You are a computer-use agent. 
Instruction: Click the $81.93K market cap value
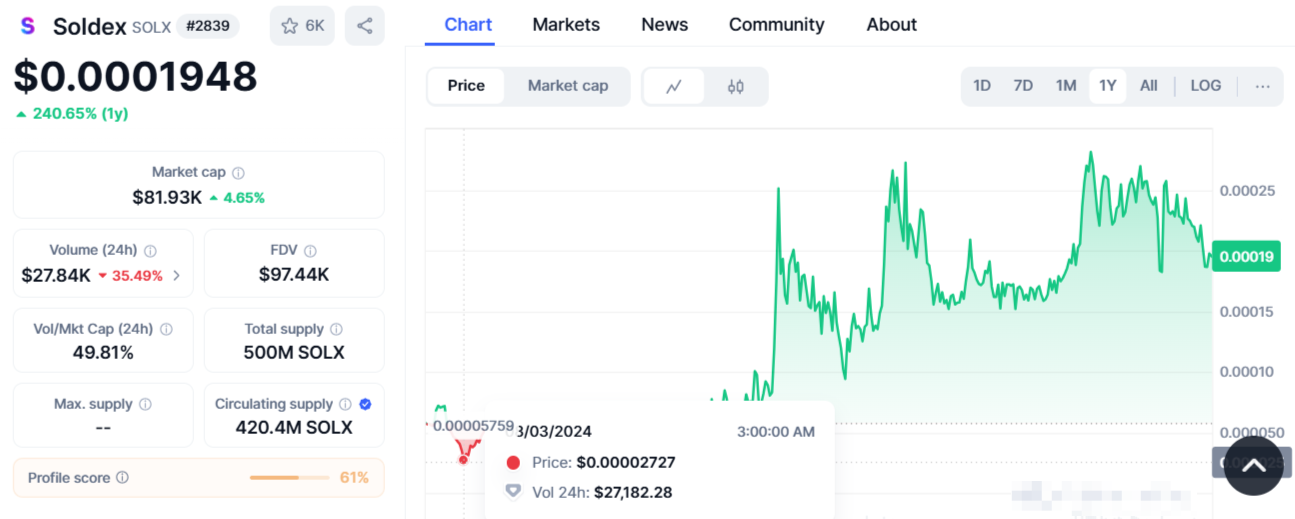click(x=167, y=197)
